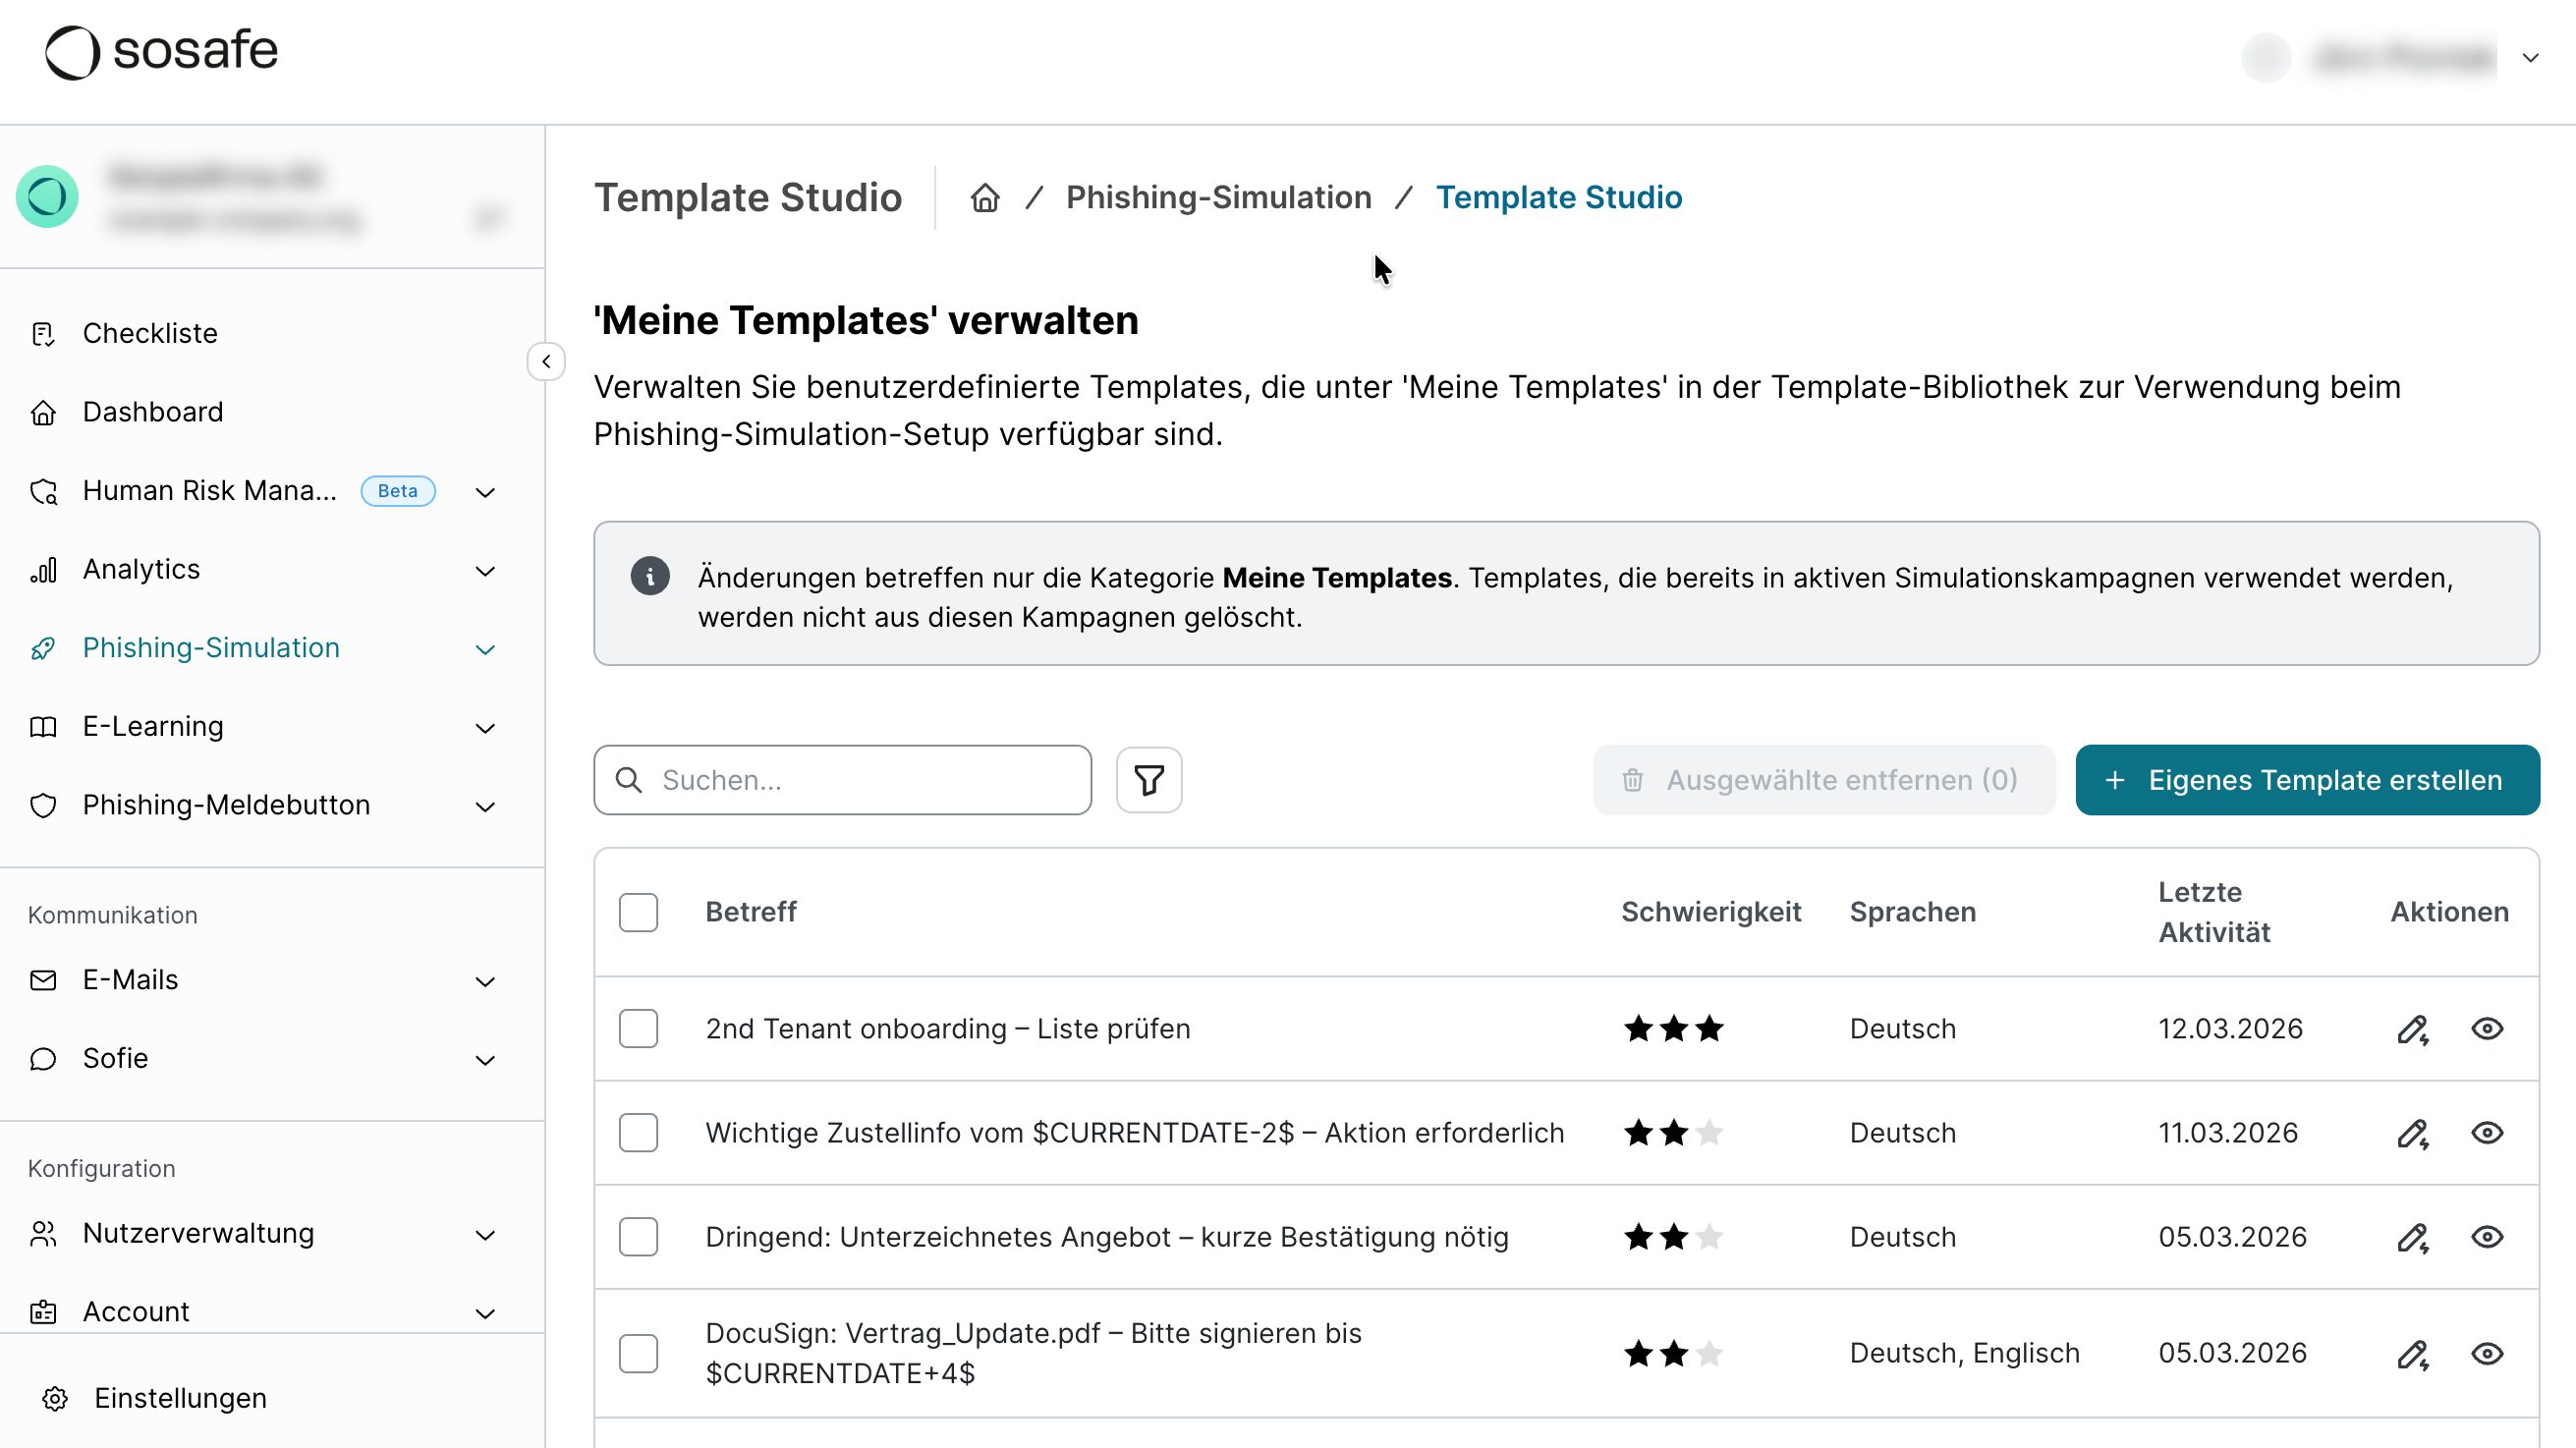The image size is (2576, 1448).
Task: Preview the Wichtige Zustellinfo template
Action: (x=2487, y=1133)
